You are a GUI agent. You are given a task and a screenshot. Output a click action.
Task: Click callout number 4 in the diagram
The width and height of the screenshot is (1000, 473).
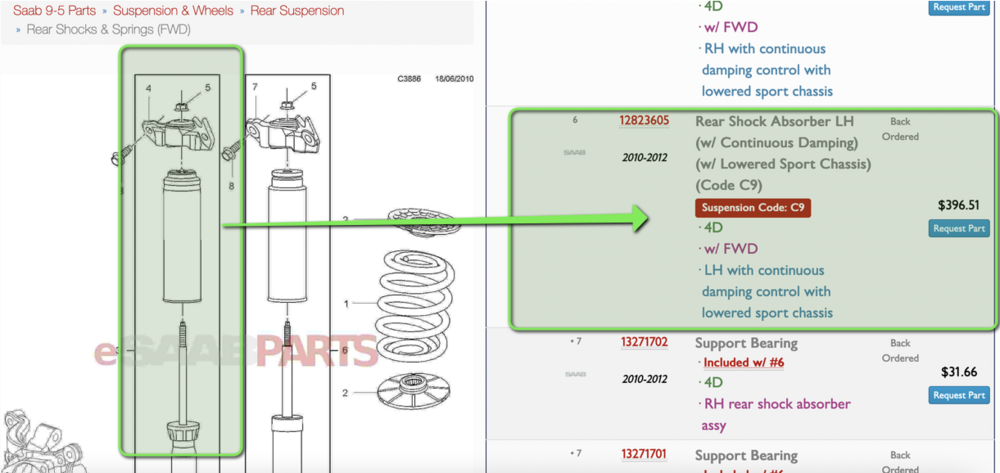[x=148, y=87]
